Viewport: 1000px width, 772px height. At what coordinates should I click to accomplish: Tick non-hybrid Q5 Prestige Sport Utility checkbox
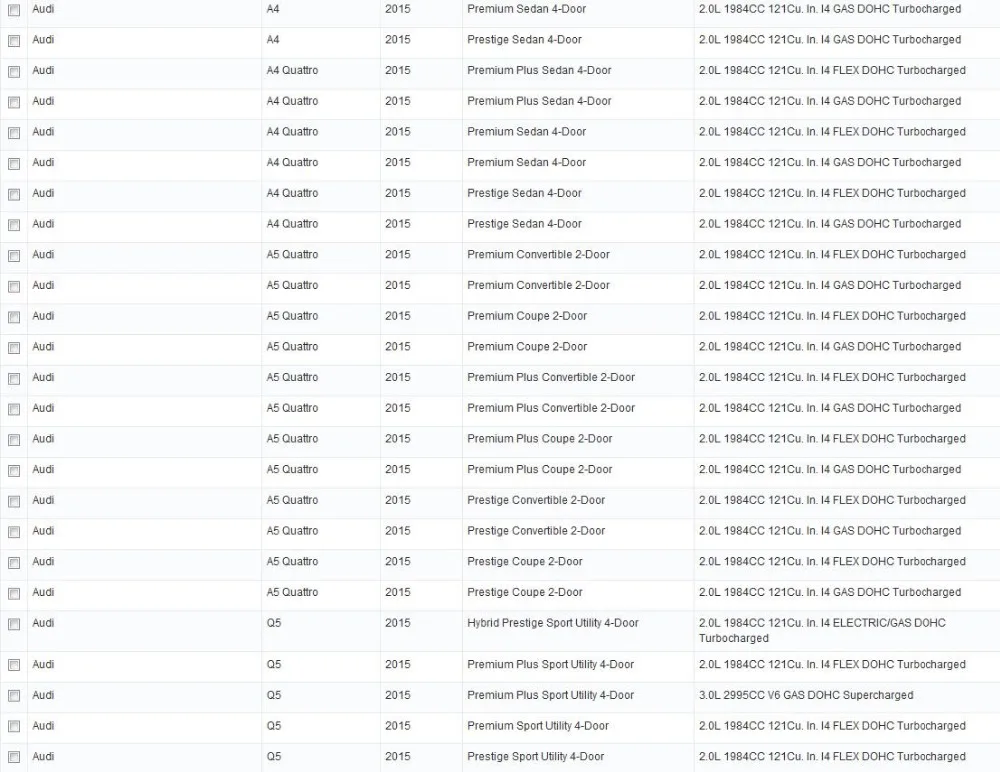pos(14,757)
